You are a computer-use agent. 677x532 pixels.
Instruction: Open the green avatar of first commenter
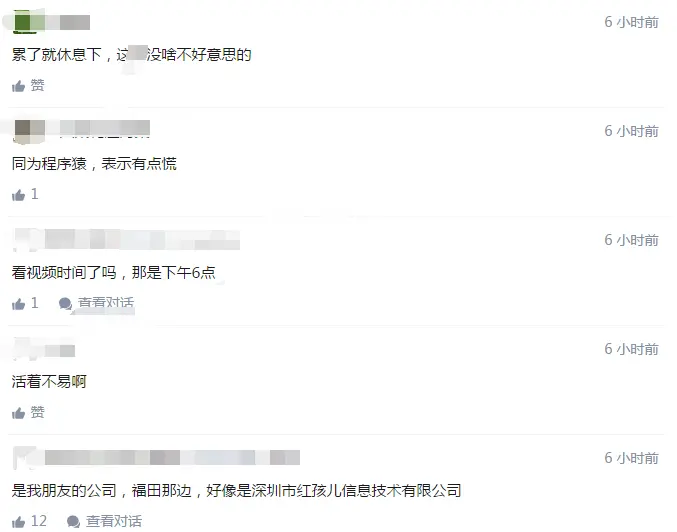click(x=23, y=22)
